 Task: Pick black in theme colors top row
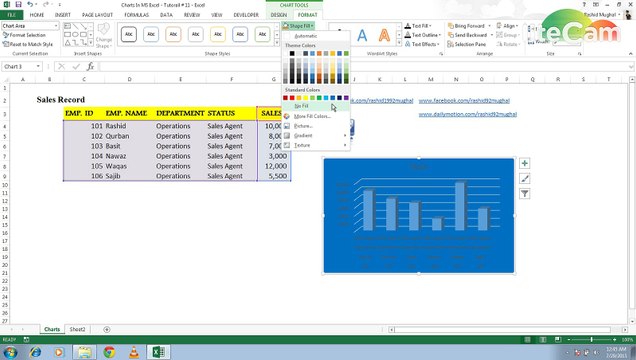(292, 54)
